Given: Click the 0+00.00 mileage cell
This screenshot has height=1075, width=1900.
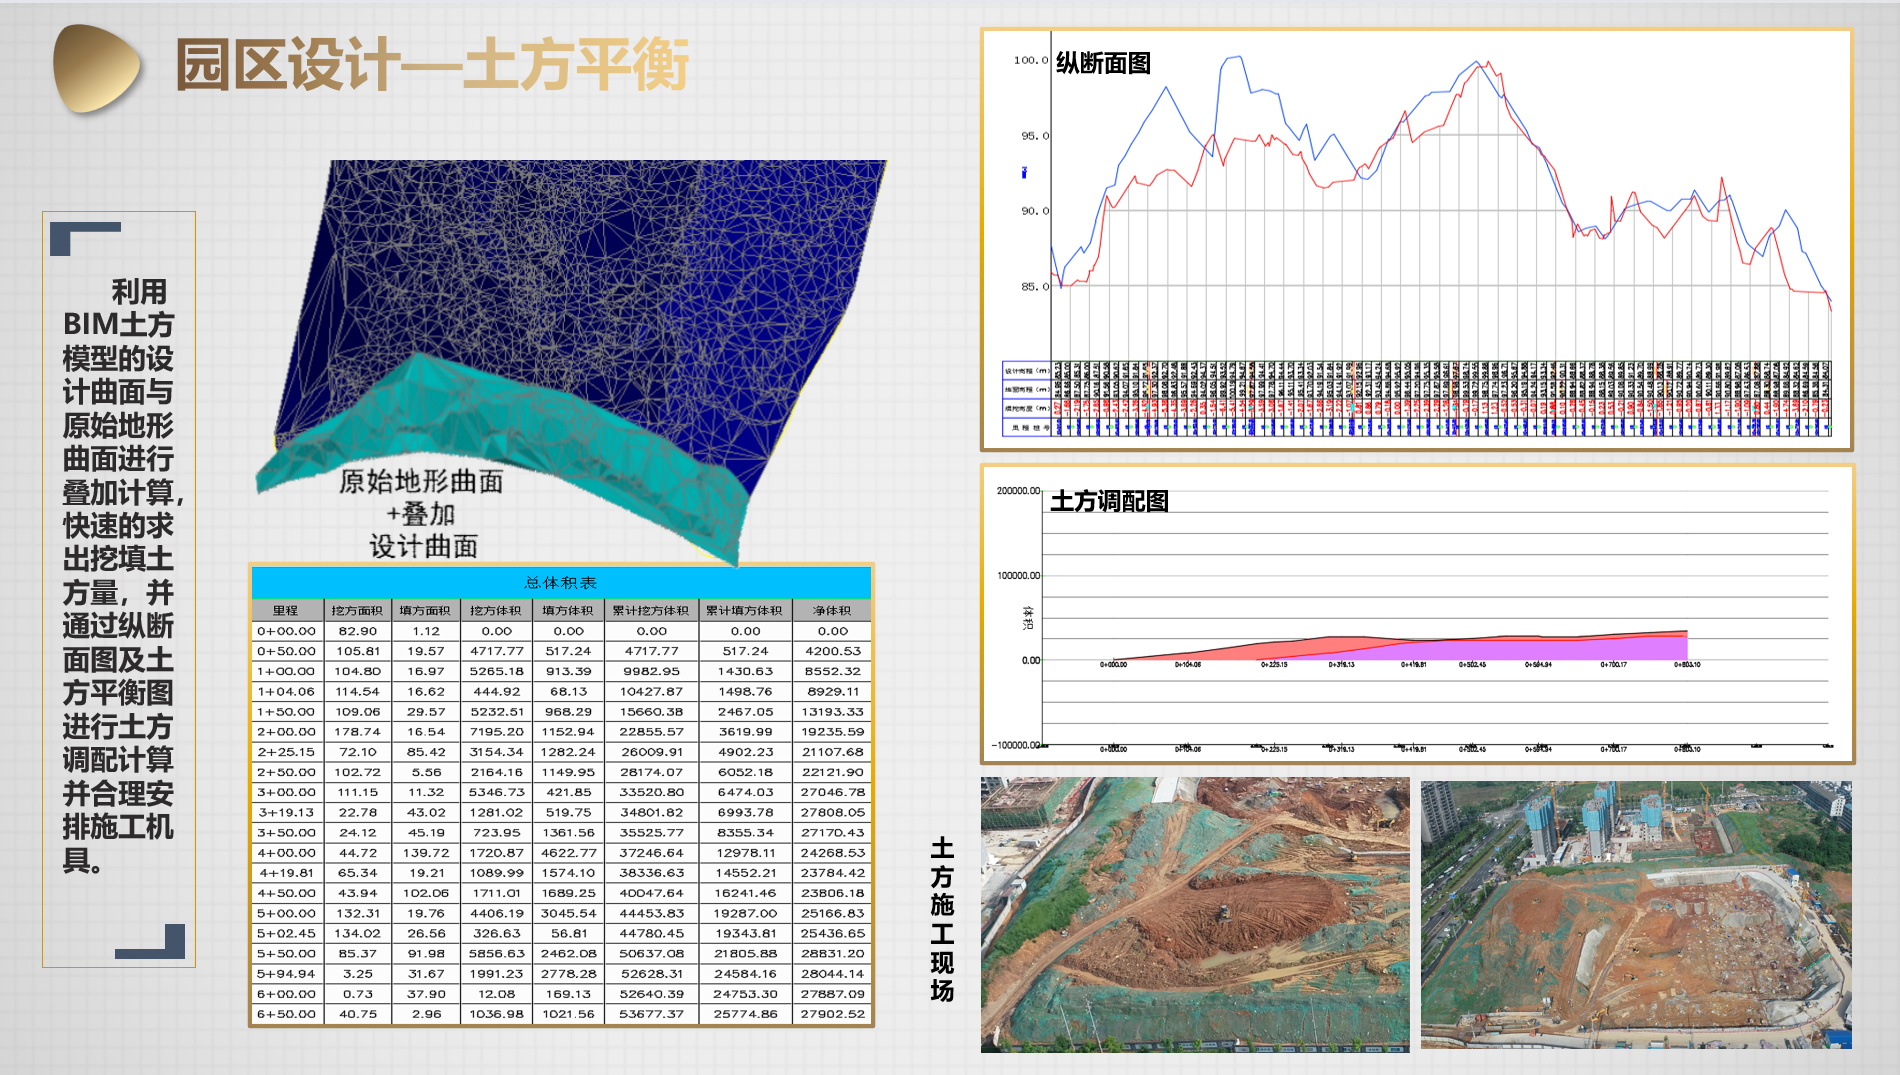Looking at the screenshot, I should (286, 631).
